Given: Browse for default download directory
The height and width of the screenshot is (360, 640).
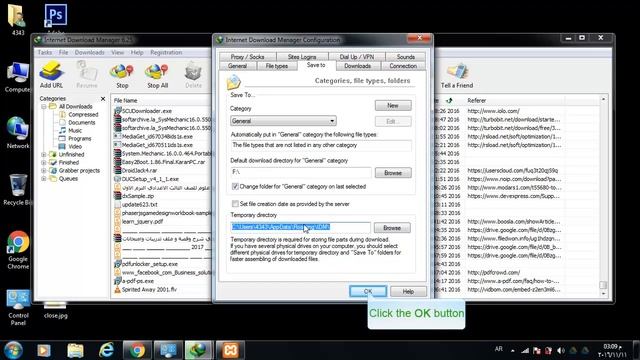Looking at the screenshot, I should (x=393, y=173).
